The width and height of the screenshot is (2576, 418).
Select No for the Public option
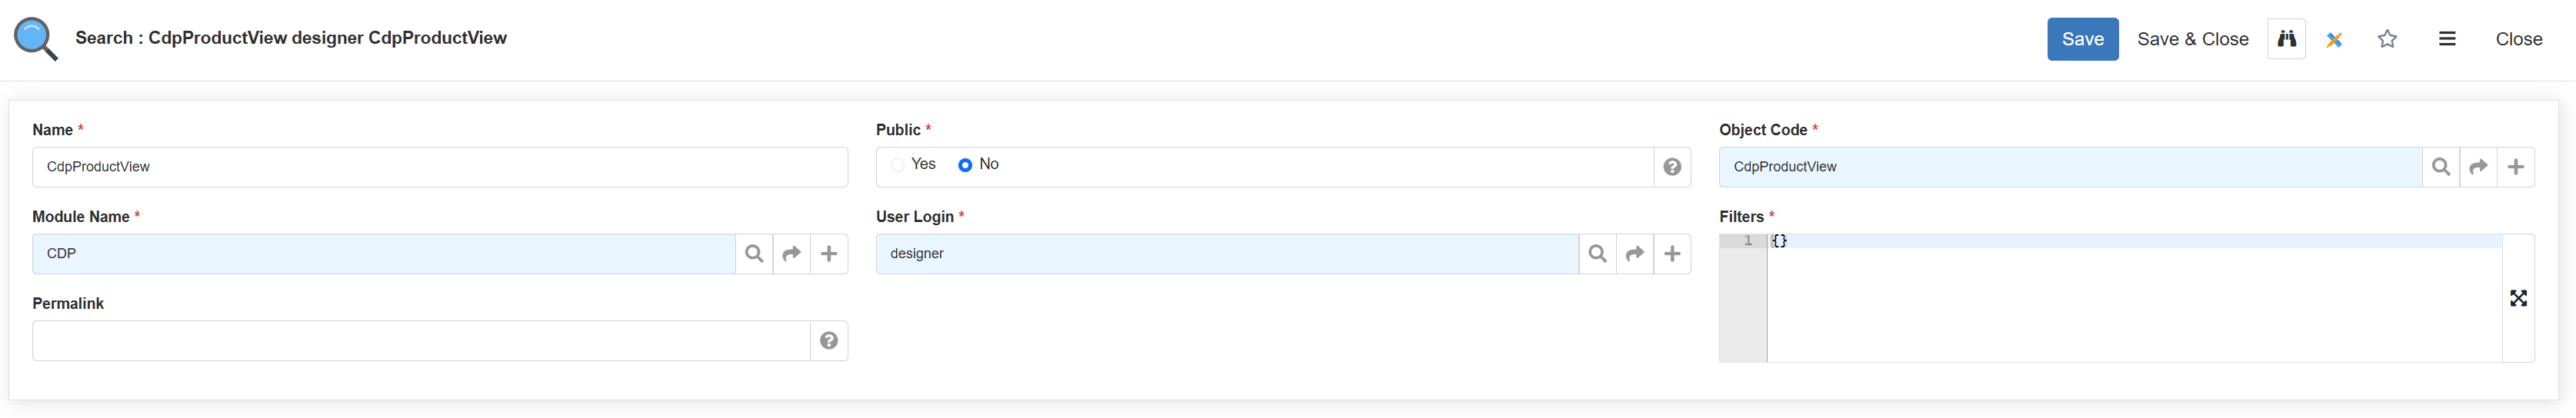tap(965, 165)
